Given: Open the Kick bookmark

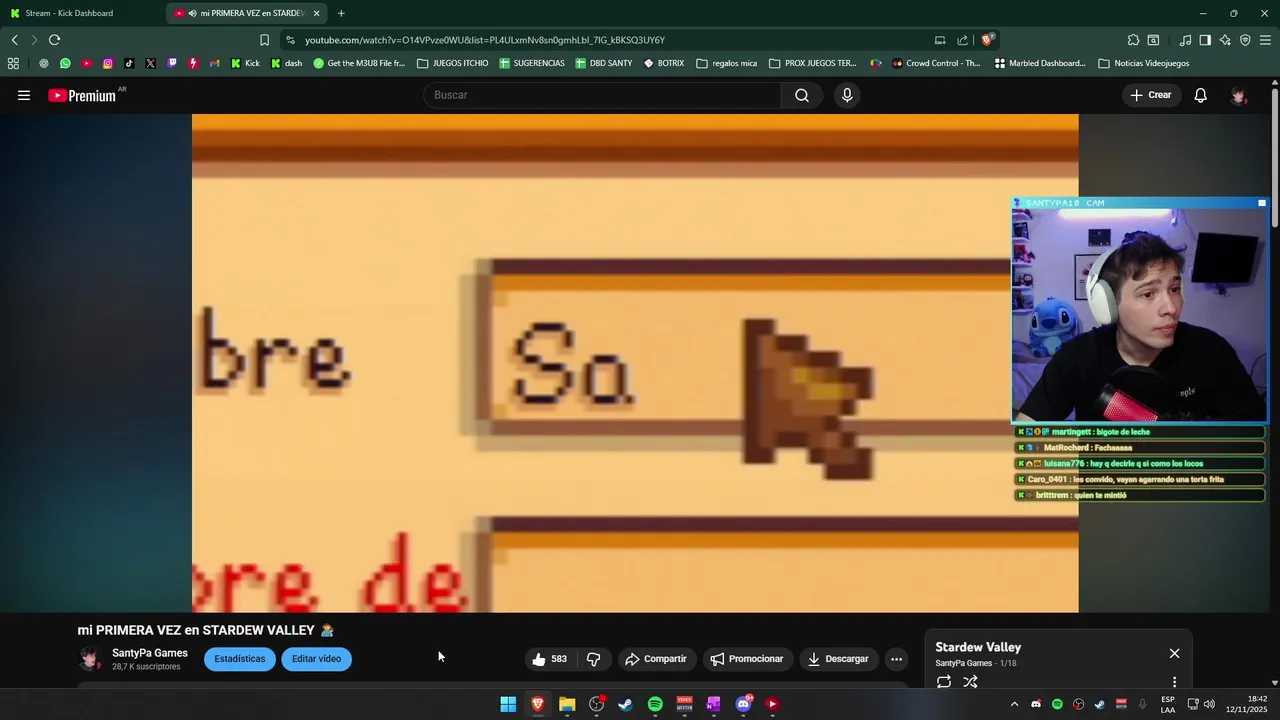Looking at the screenshot, I should click(x=245, y=63).
